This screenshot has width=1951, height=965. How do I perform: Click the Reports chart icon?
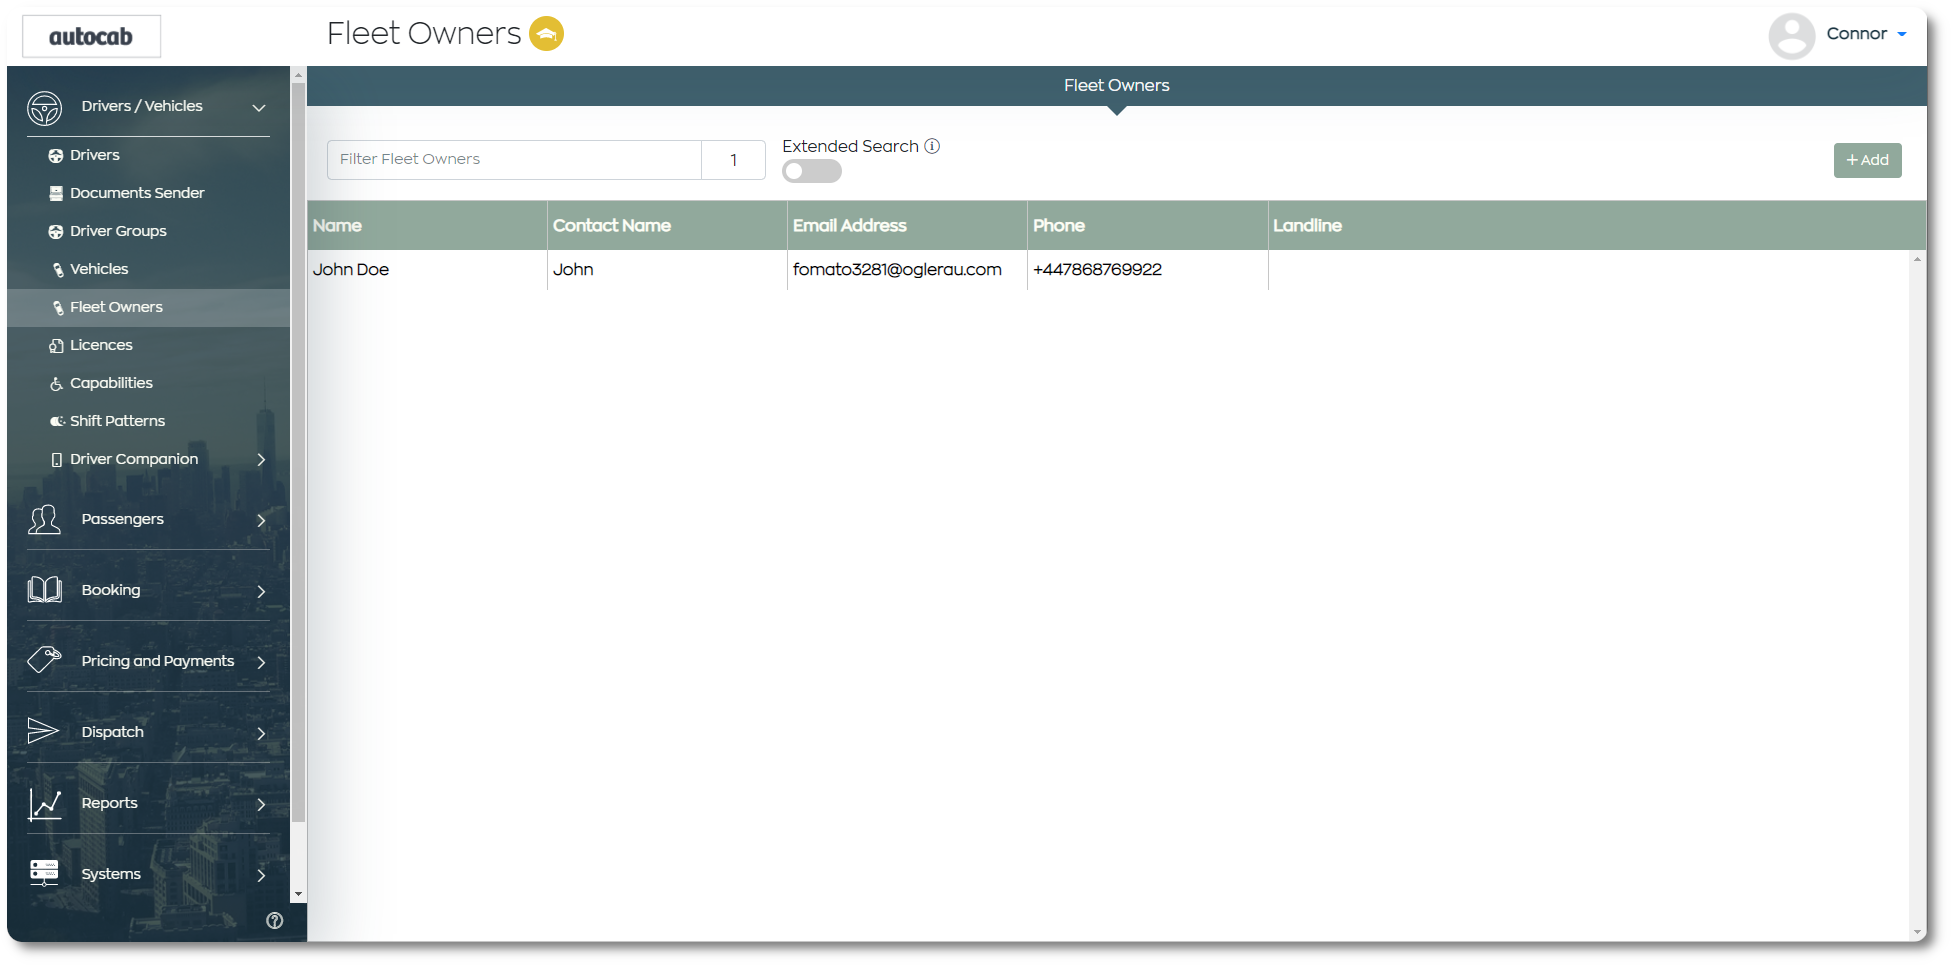point(44,803)
